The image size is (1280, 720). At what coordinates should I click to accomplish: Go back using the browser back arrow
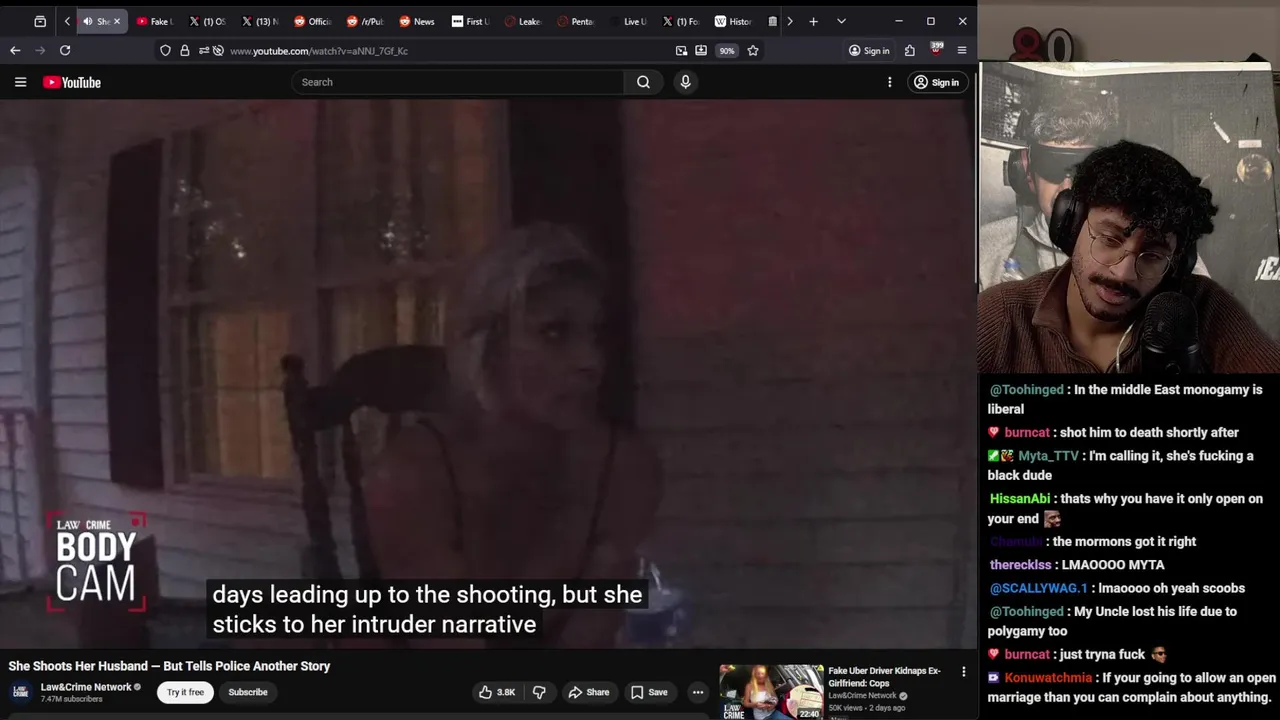(15, 50)
